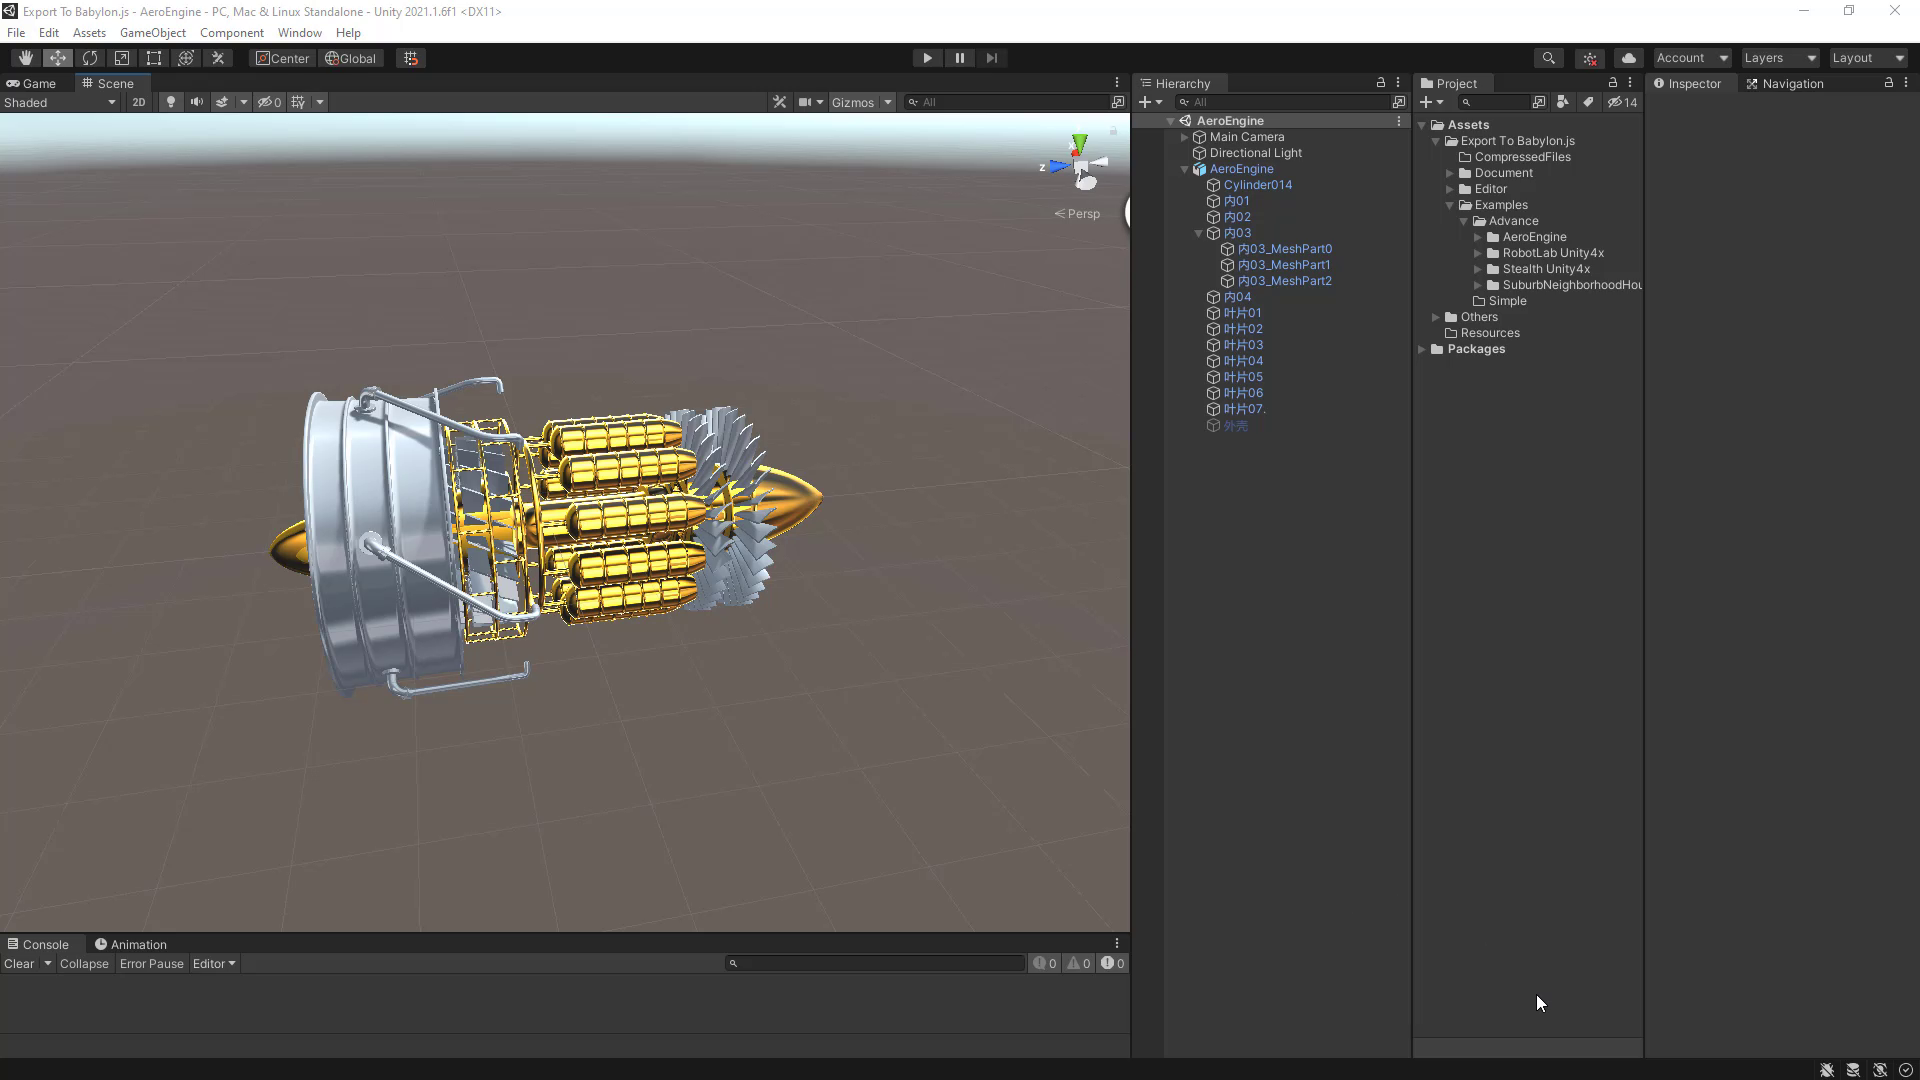Open Layout dropdown
Screen dimensions: 1920x1080
pyautogui.click(x=1868, y=58)
